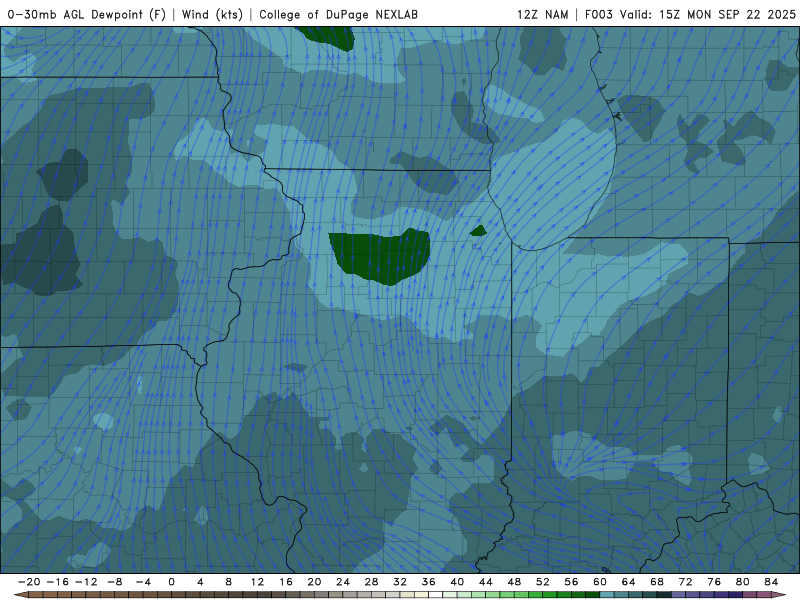Click the 52 legend value

pos(543,582)
